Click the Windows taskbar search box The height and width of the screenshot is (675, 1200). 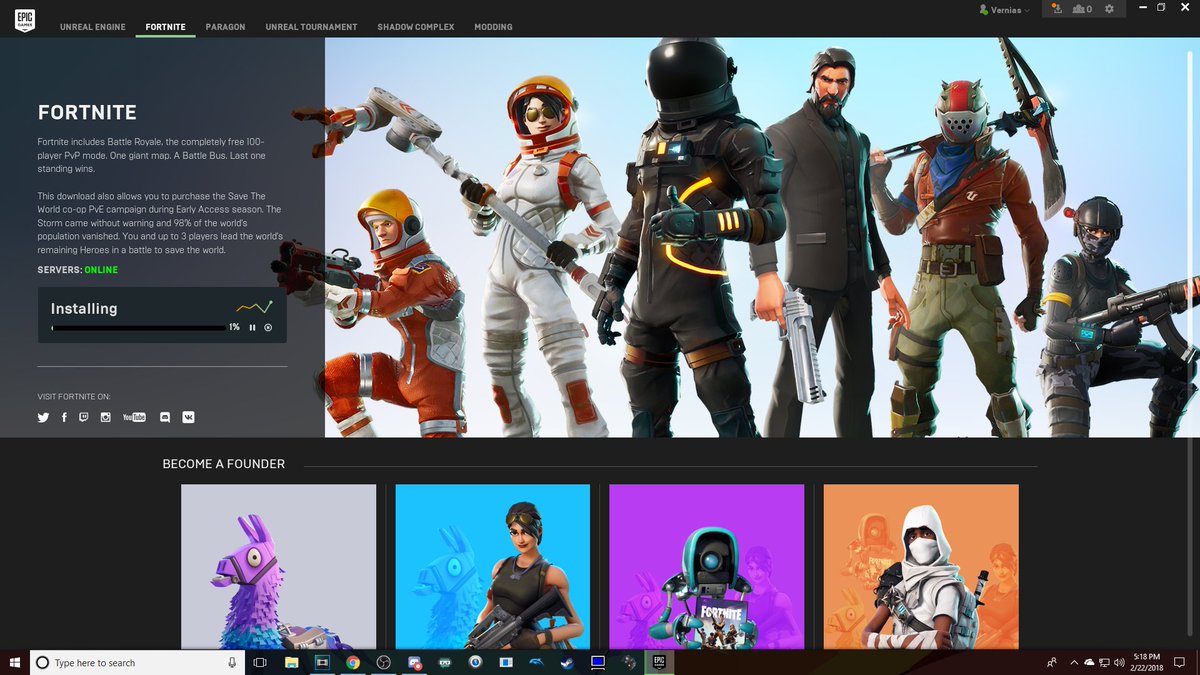coord(136,662)
